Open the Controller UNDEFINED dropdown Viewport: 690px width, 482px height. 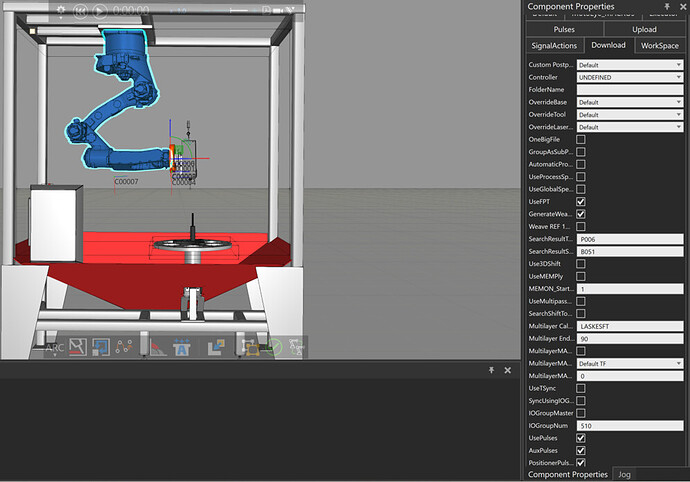tap(630, 77)
